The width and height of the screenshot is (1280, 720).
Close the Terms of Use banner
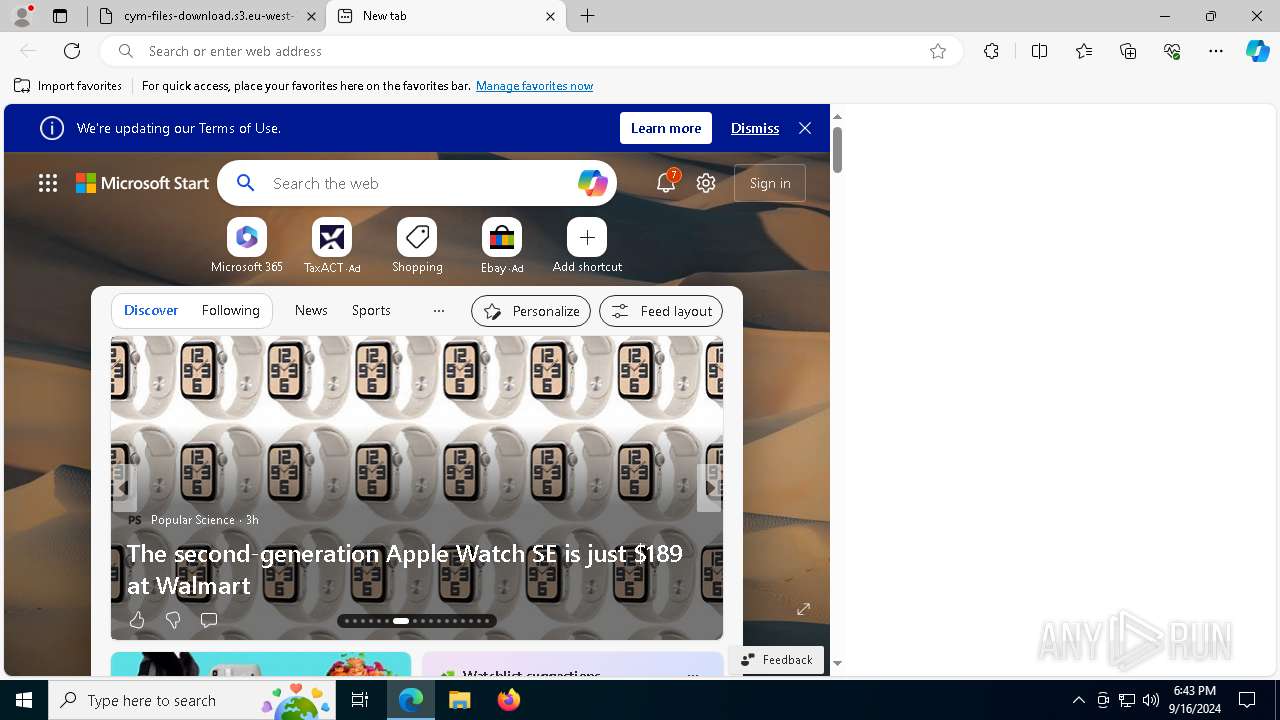pyautogui.click(x=805, y=128)
